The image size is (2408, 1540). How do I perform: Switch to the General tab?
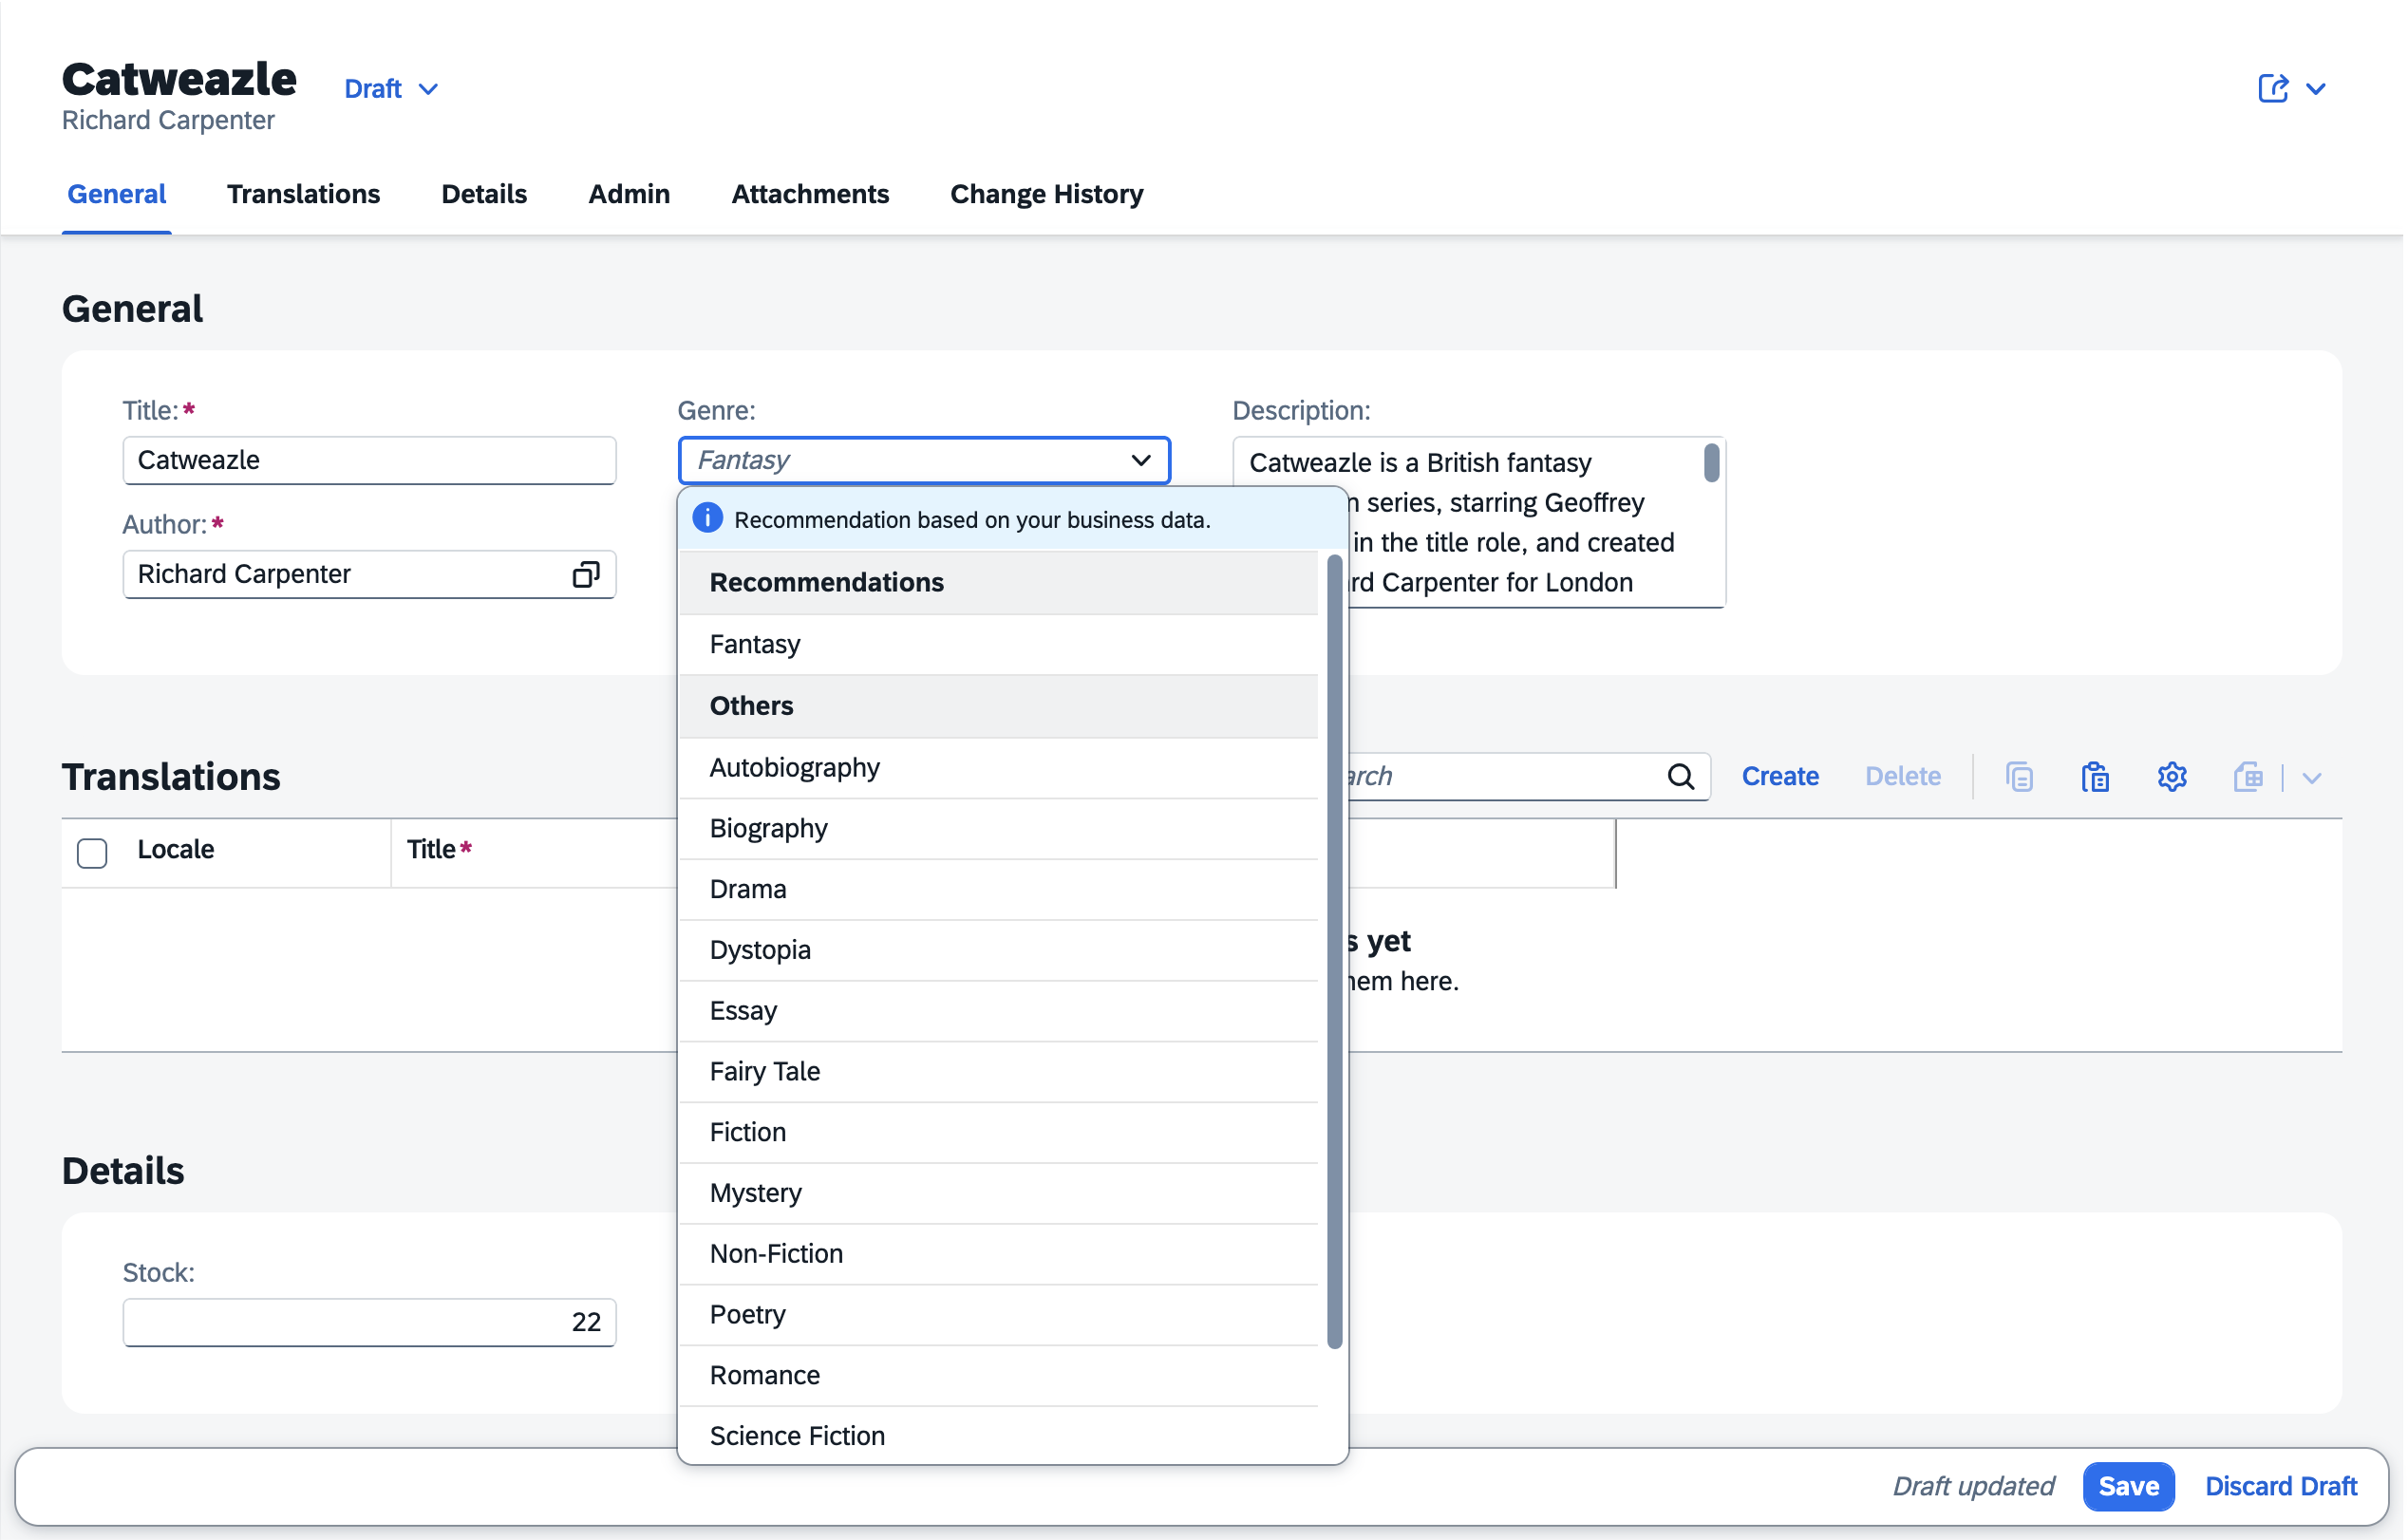coord(117,194)
